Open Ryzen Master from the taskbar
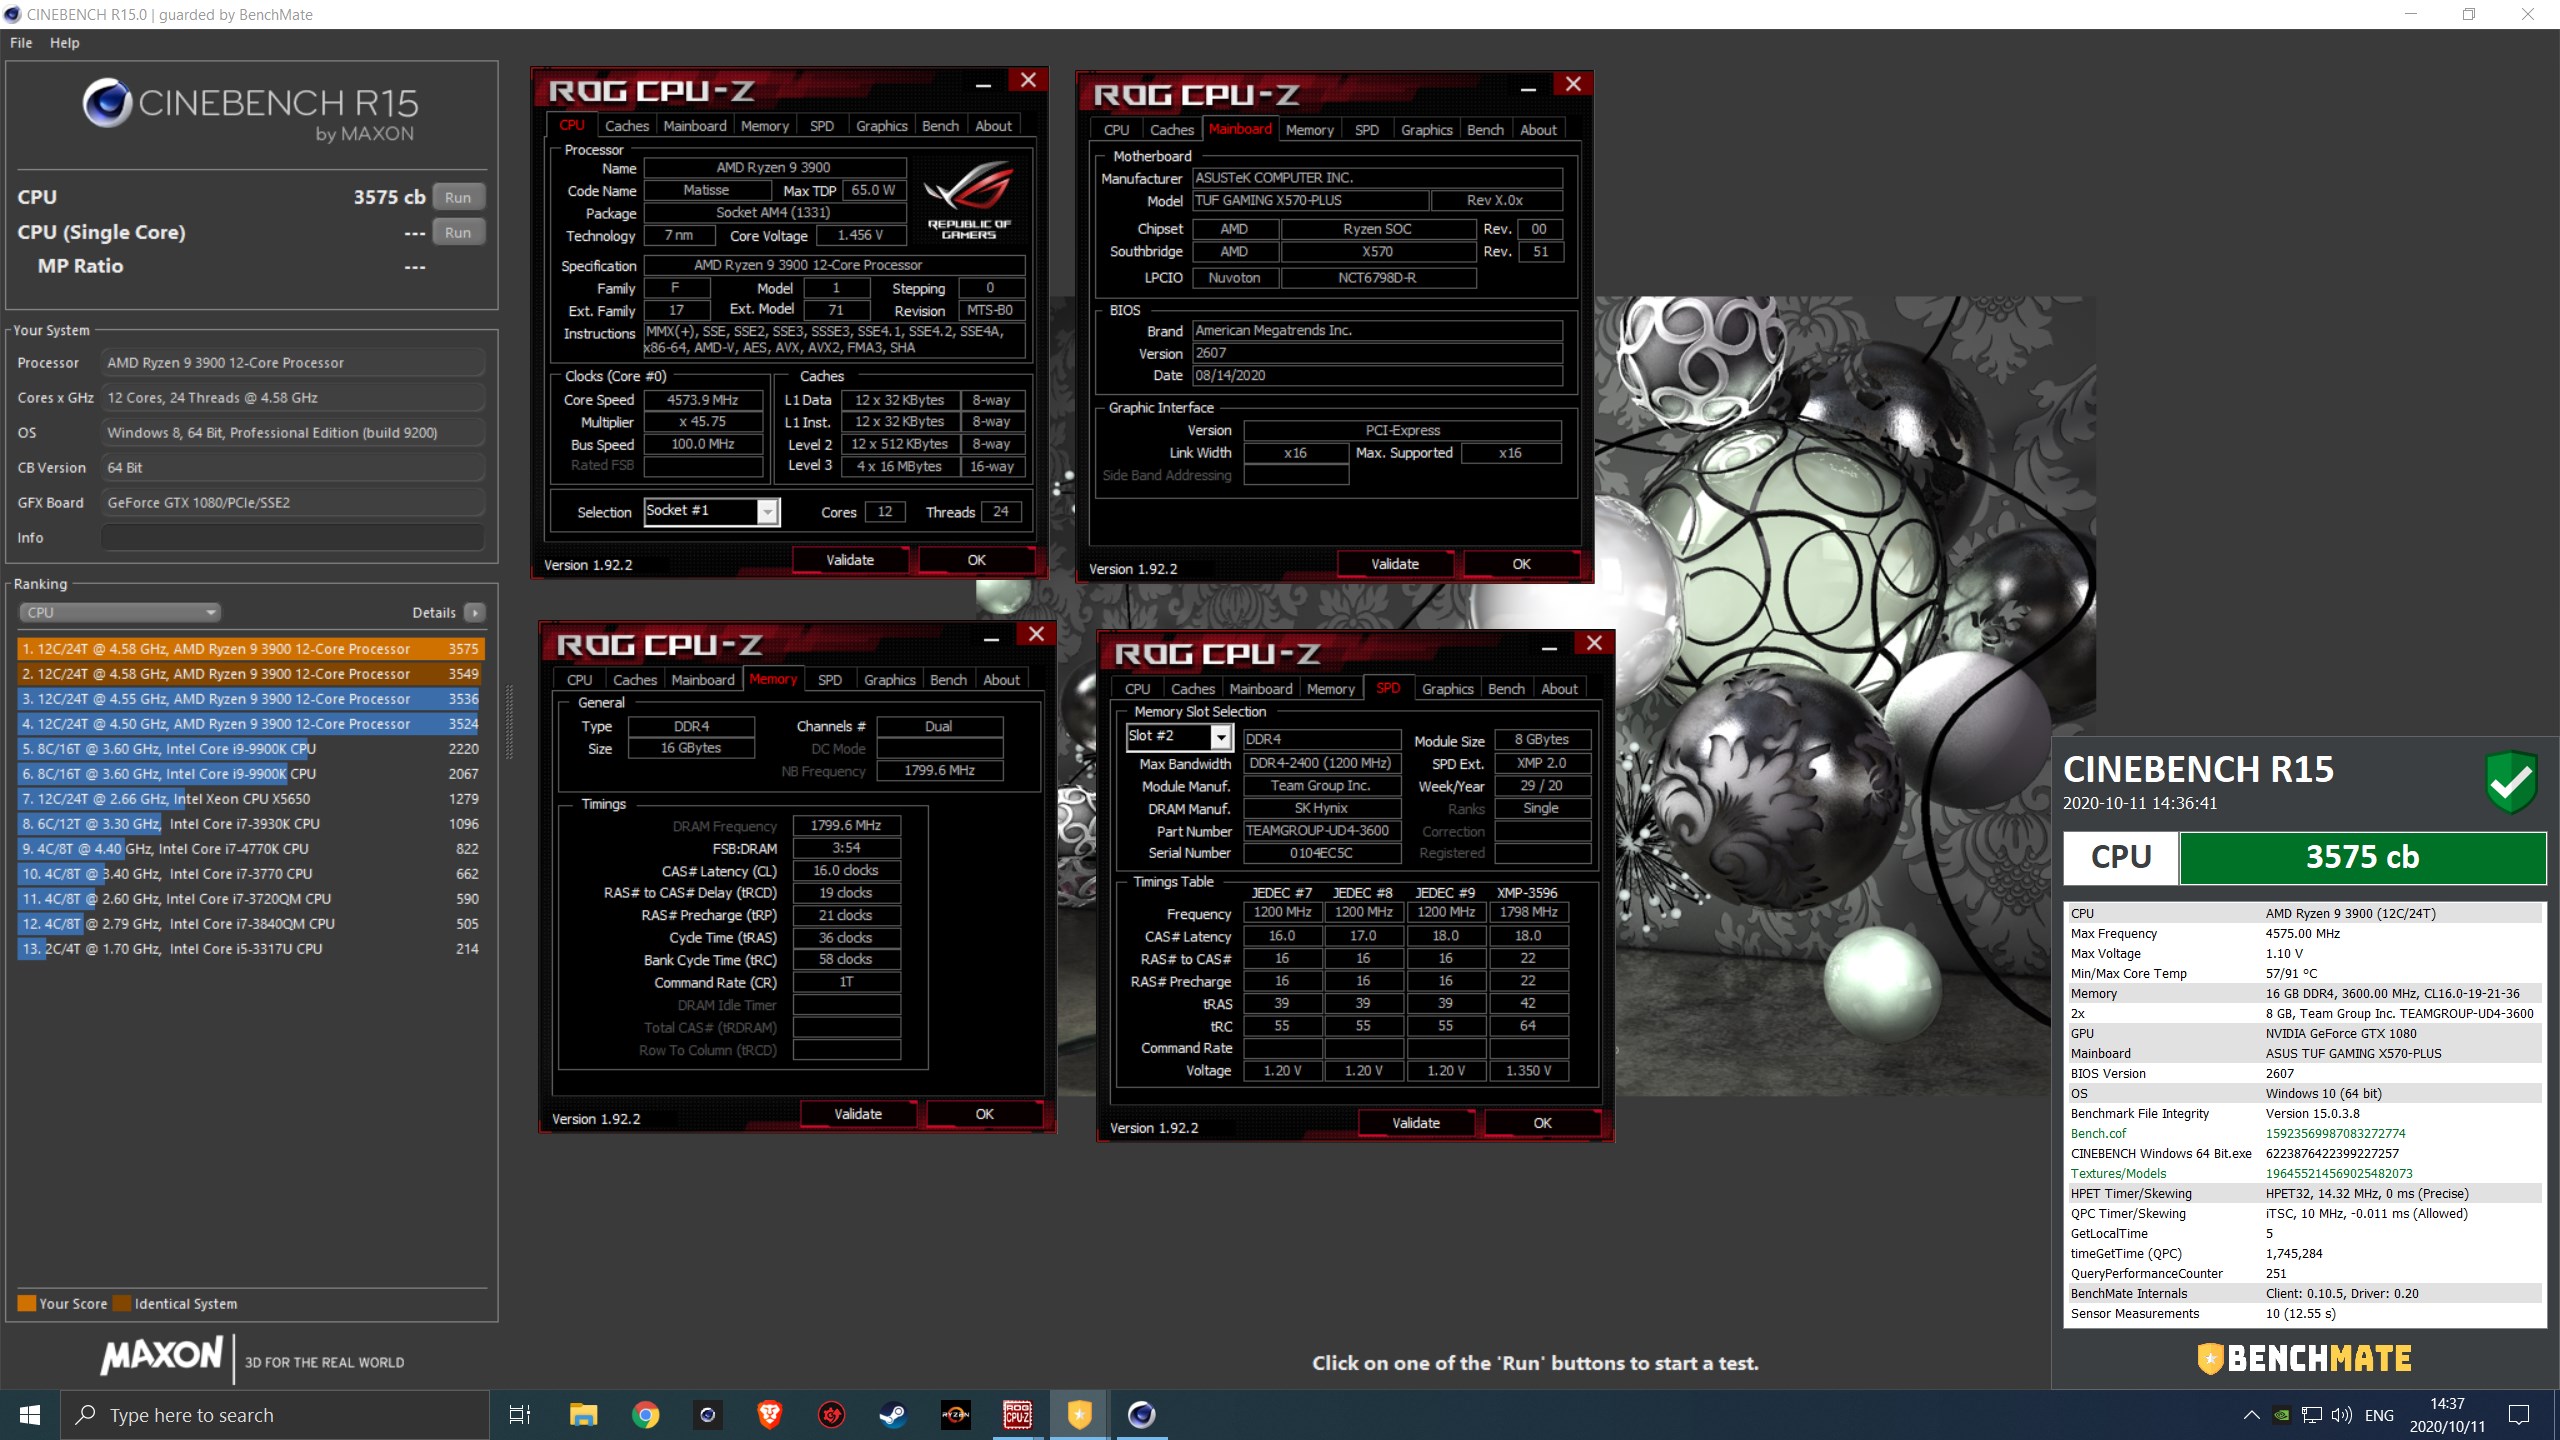The width and height of the screenshot is (2560, 1440). click(956, 1414)
